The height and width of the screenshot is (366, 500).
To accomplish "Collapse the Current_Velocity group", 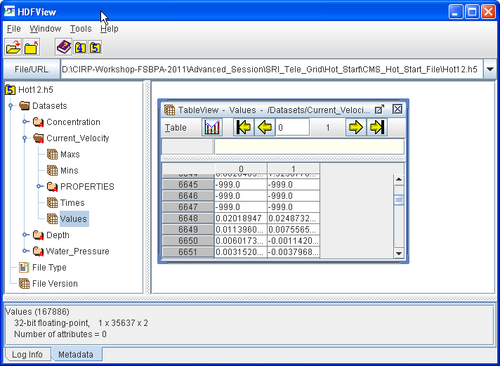I will point(25,138).
